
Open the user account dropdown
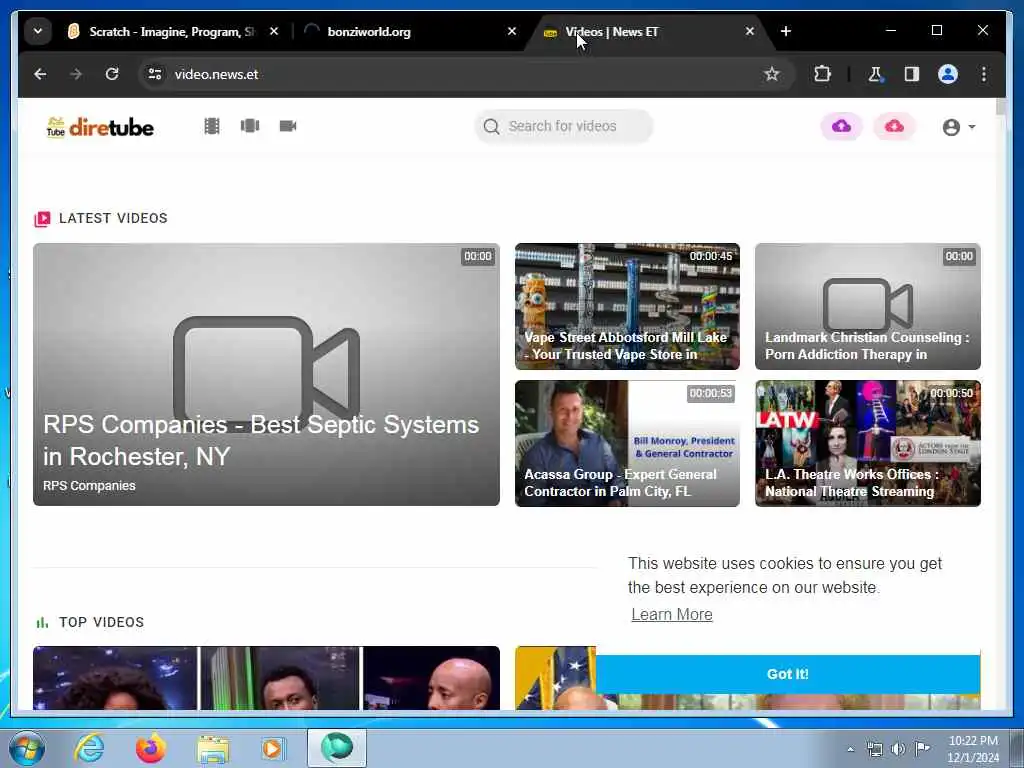958,127
